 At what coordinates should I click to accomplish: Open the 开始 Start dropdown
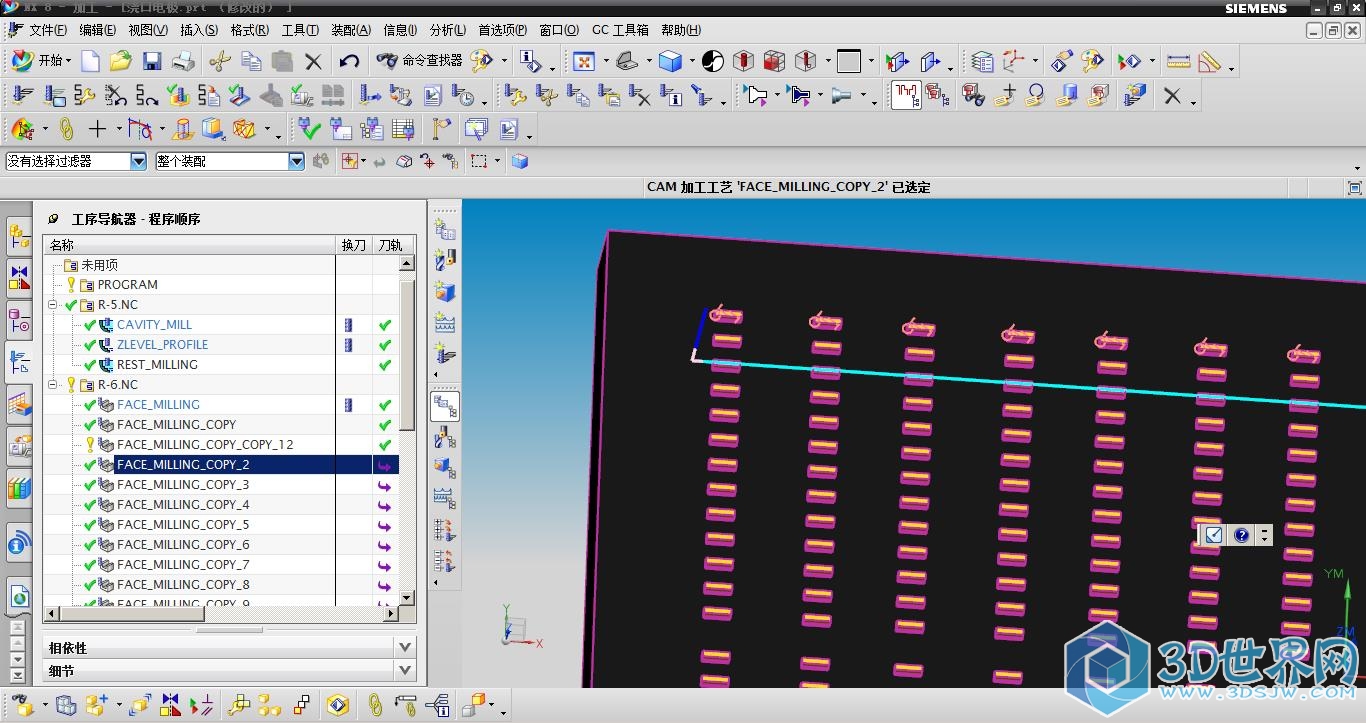pyautogui.click(x=41, y=61)
